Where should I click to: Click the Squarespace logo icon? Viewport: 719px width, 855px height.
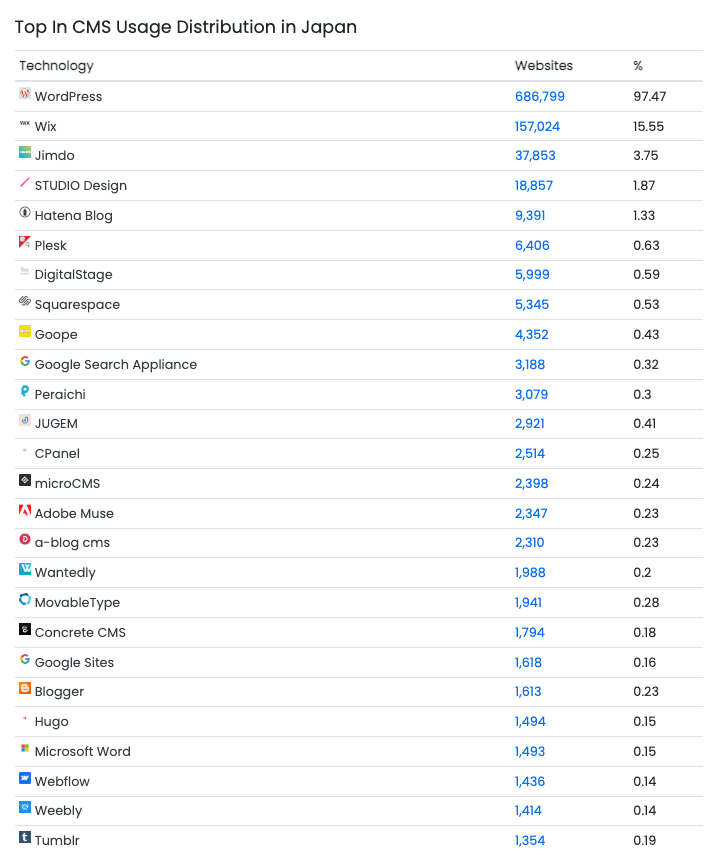pyautogui.click(x=25, y=302)
